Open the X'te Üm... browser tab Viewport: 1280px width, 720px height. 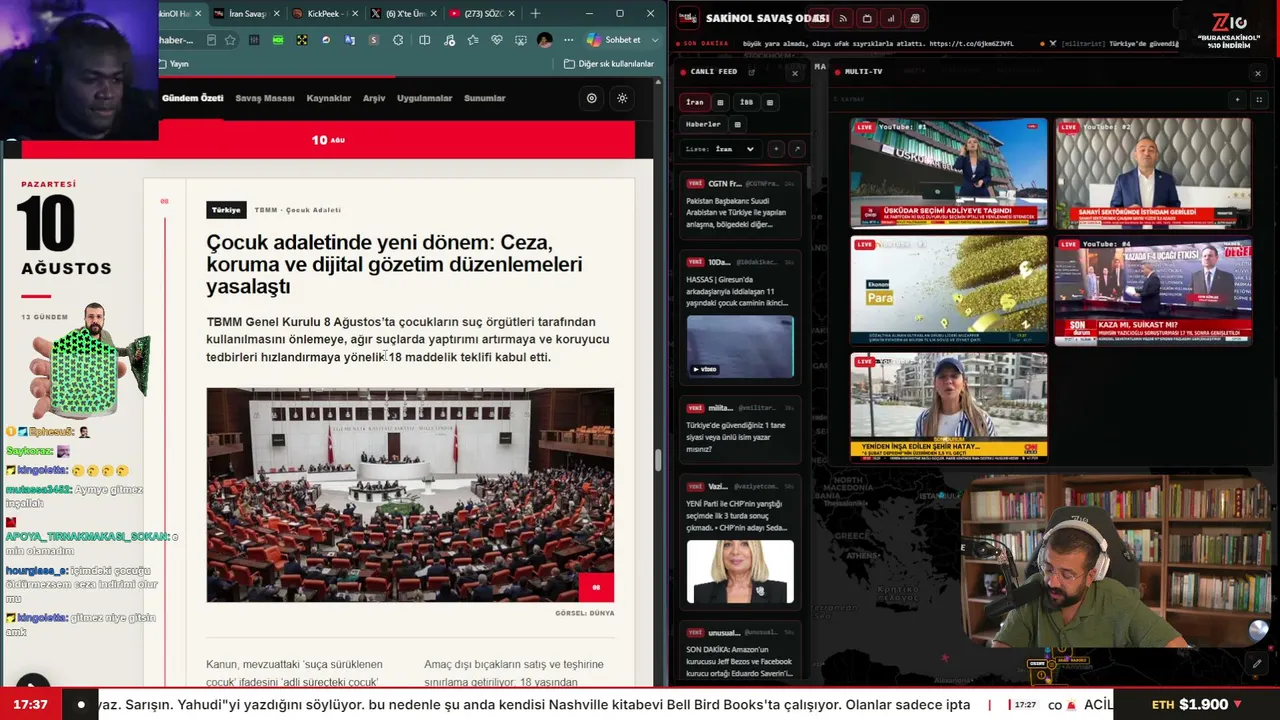click(402, 14)
